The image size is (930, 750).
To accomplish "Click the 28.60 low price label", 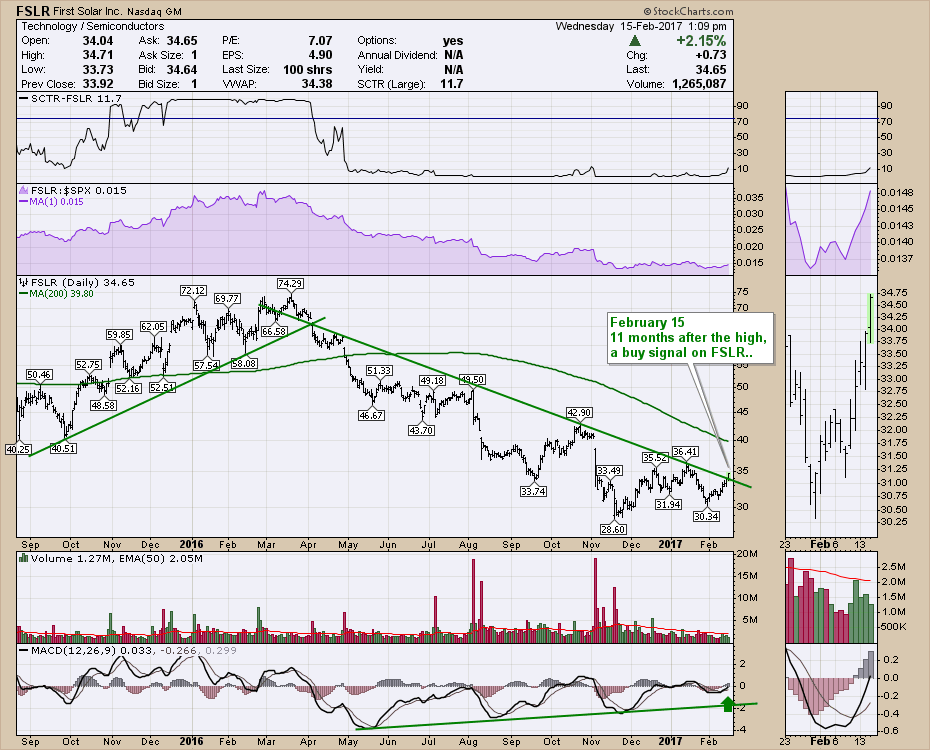I will click(613, 529).
